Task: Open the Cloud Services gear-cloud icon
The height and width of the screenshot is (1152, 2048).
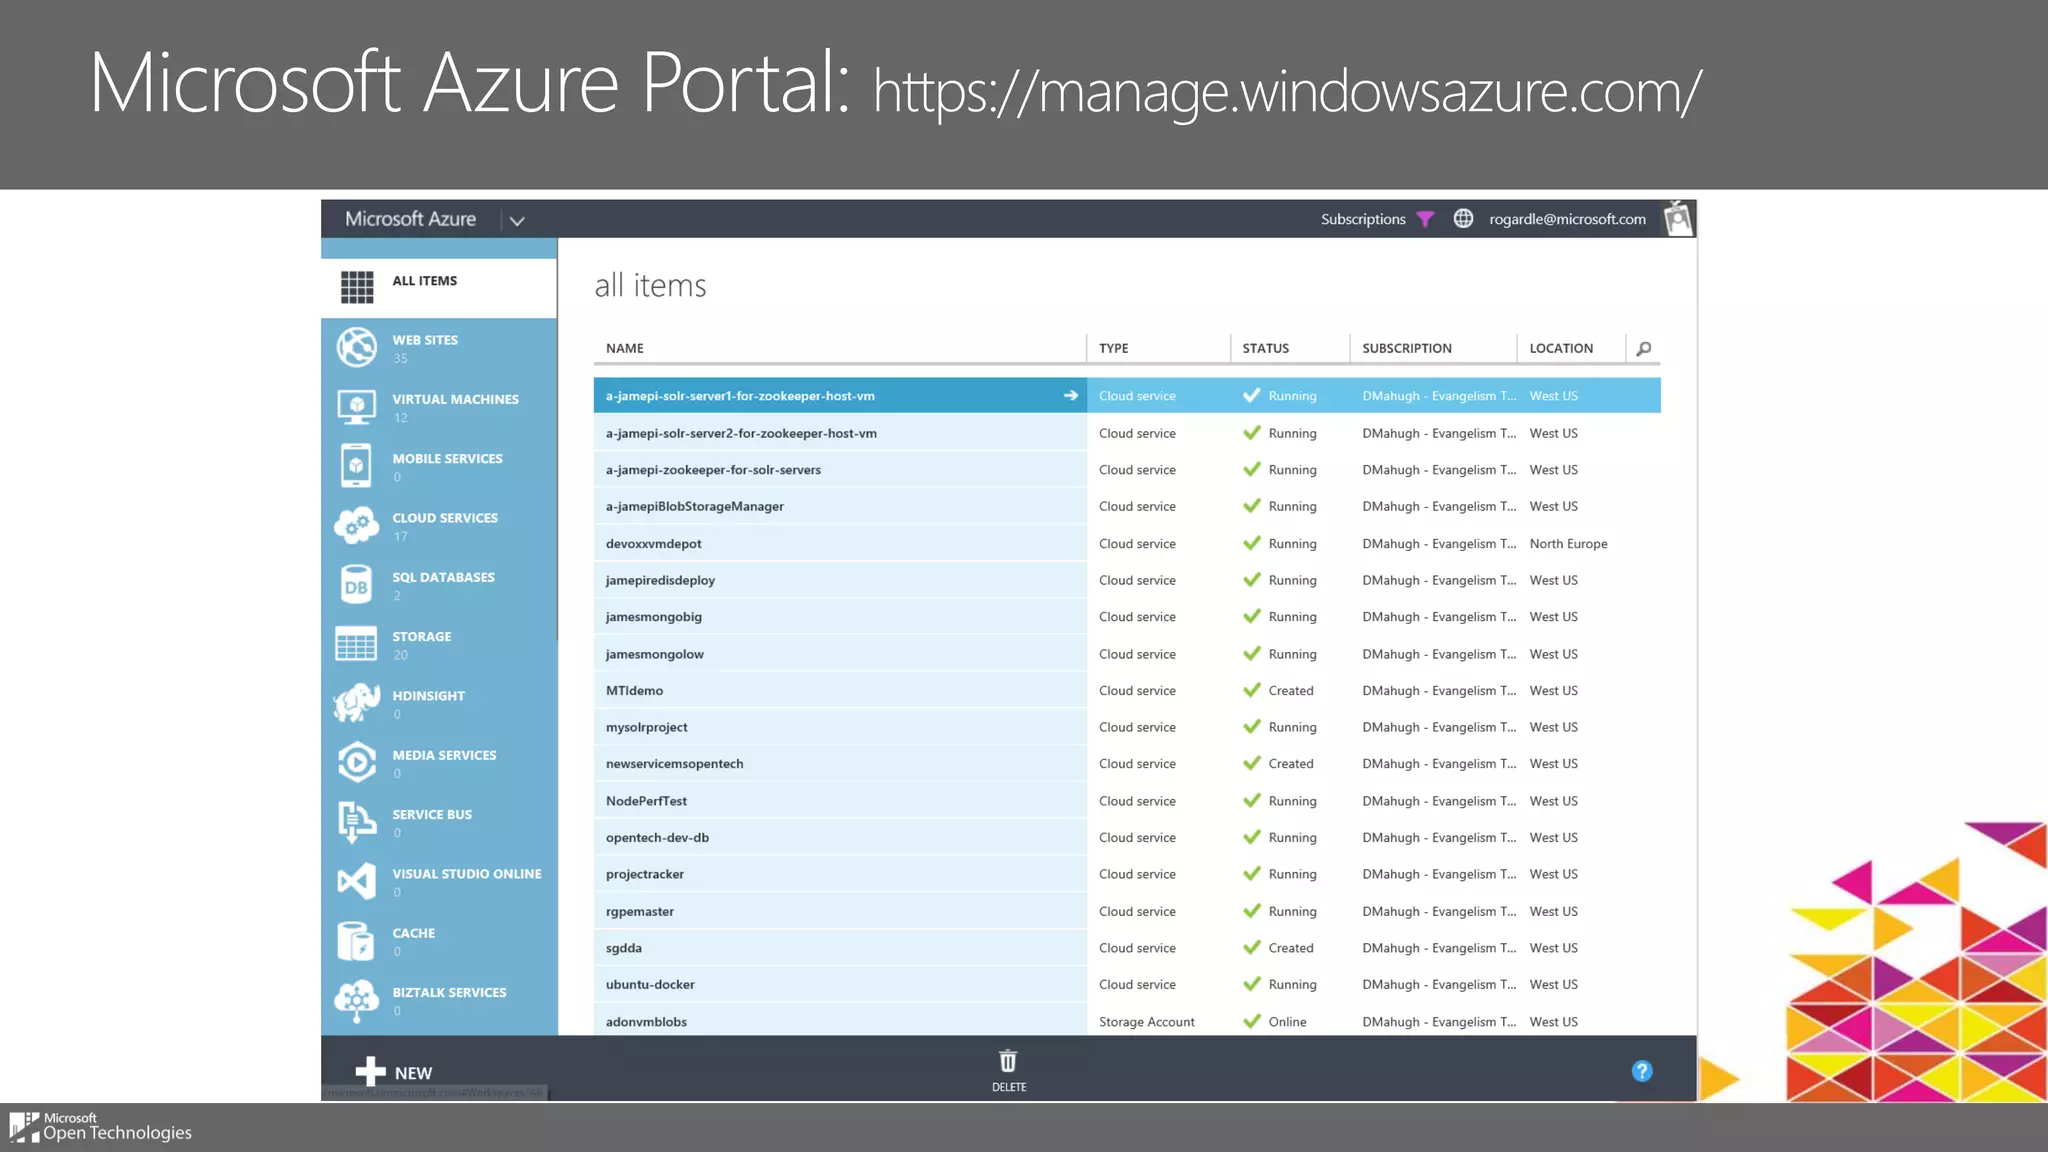Action: point(357,525)
